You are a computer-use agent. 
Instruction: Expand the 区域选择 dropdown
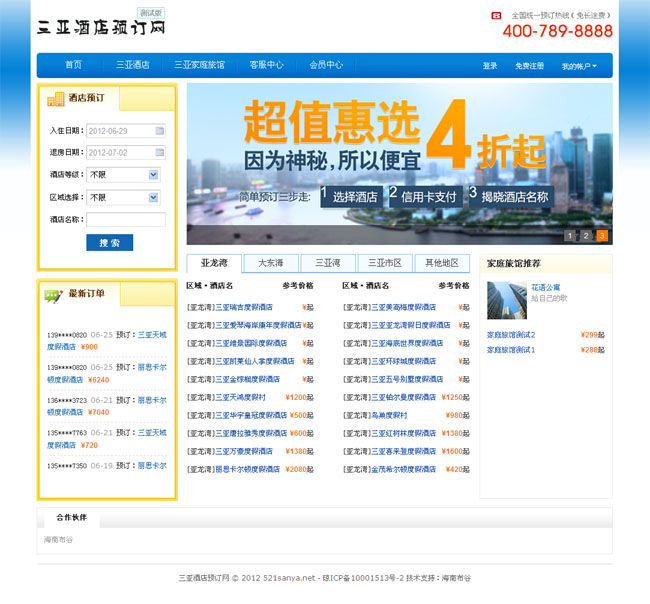(x=153, y=197)
